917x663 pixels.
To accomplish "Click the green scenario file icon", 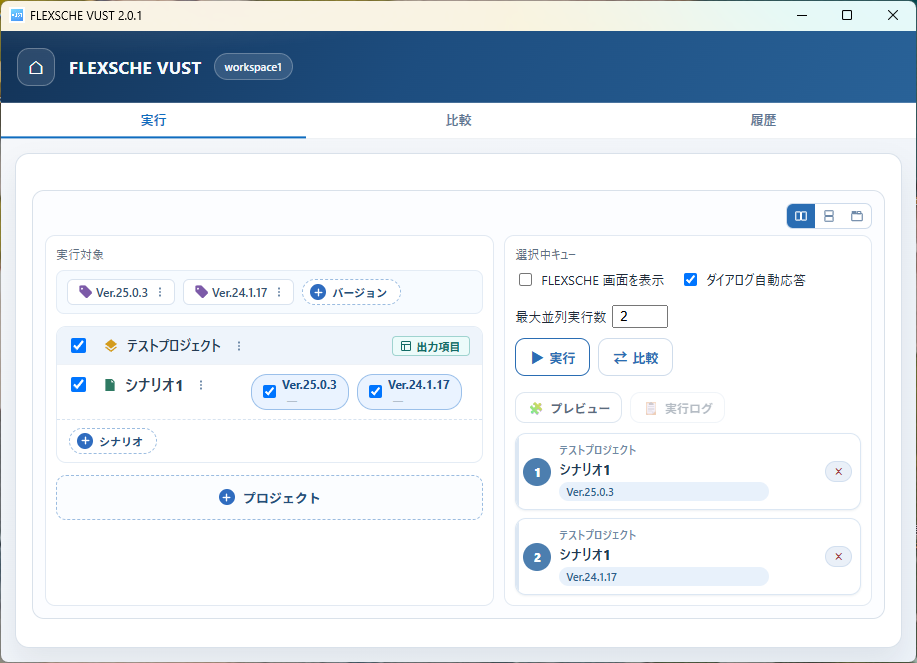I will click(109, 385).
